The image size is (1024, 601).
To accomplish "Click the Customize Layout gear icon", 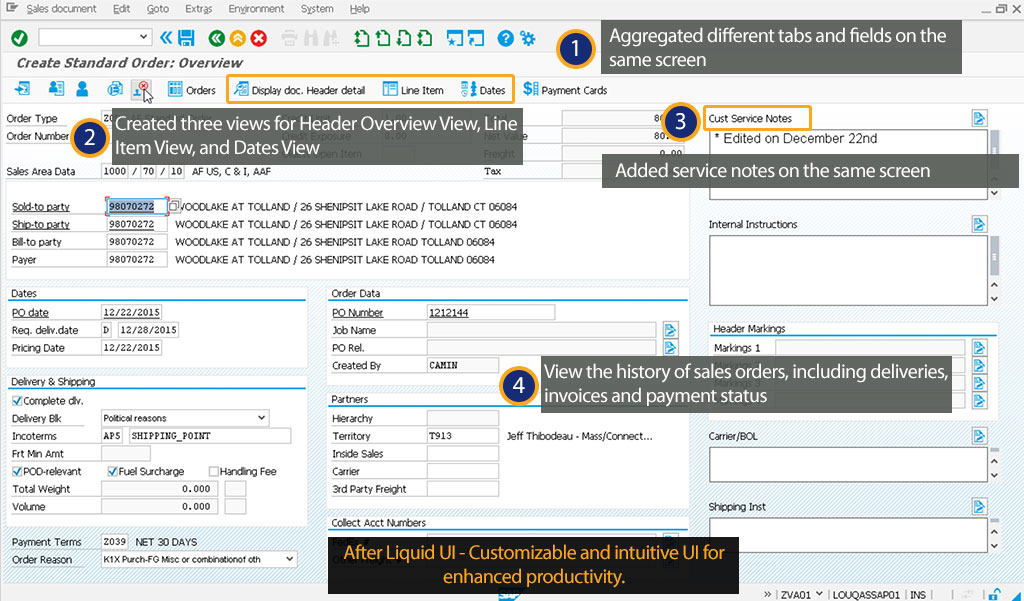I will point(528,38).
